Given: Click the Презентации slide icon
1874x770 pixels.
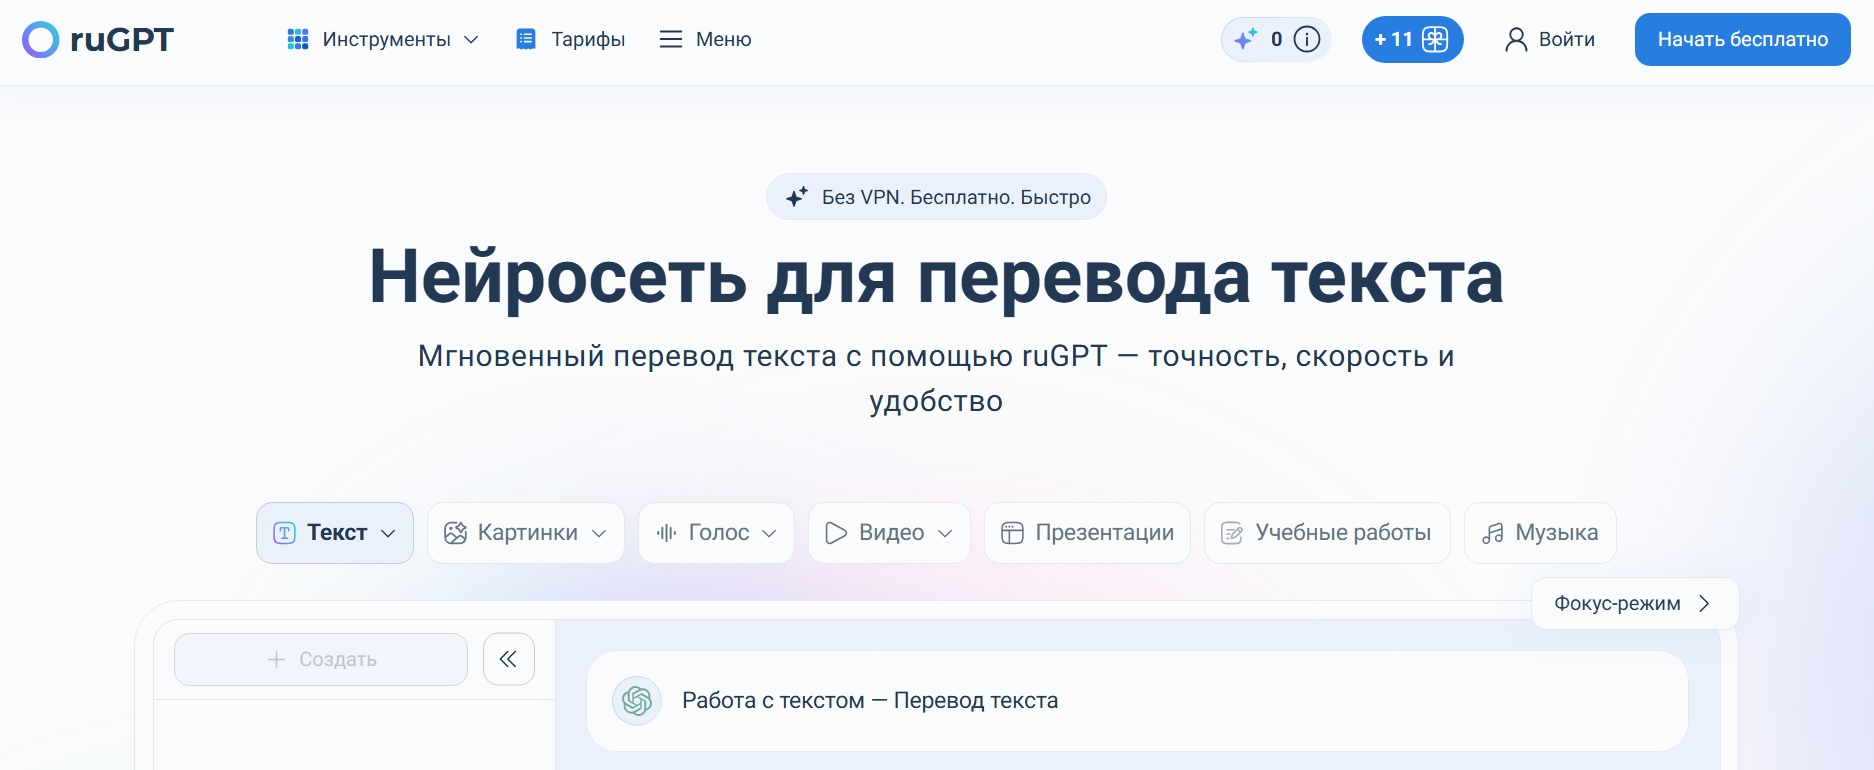Looking at the screenshot, I should coord(1013,533).
